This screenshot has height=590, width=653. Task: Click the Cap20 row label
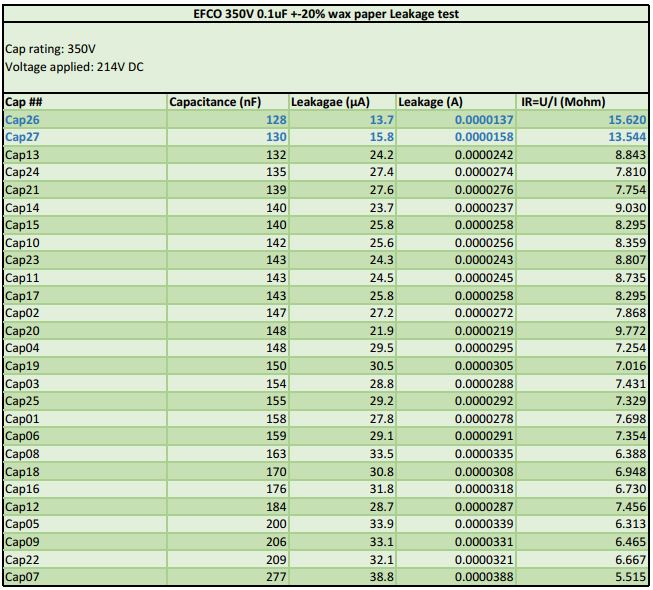pos(22,331)
